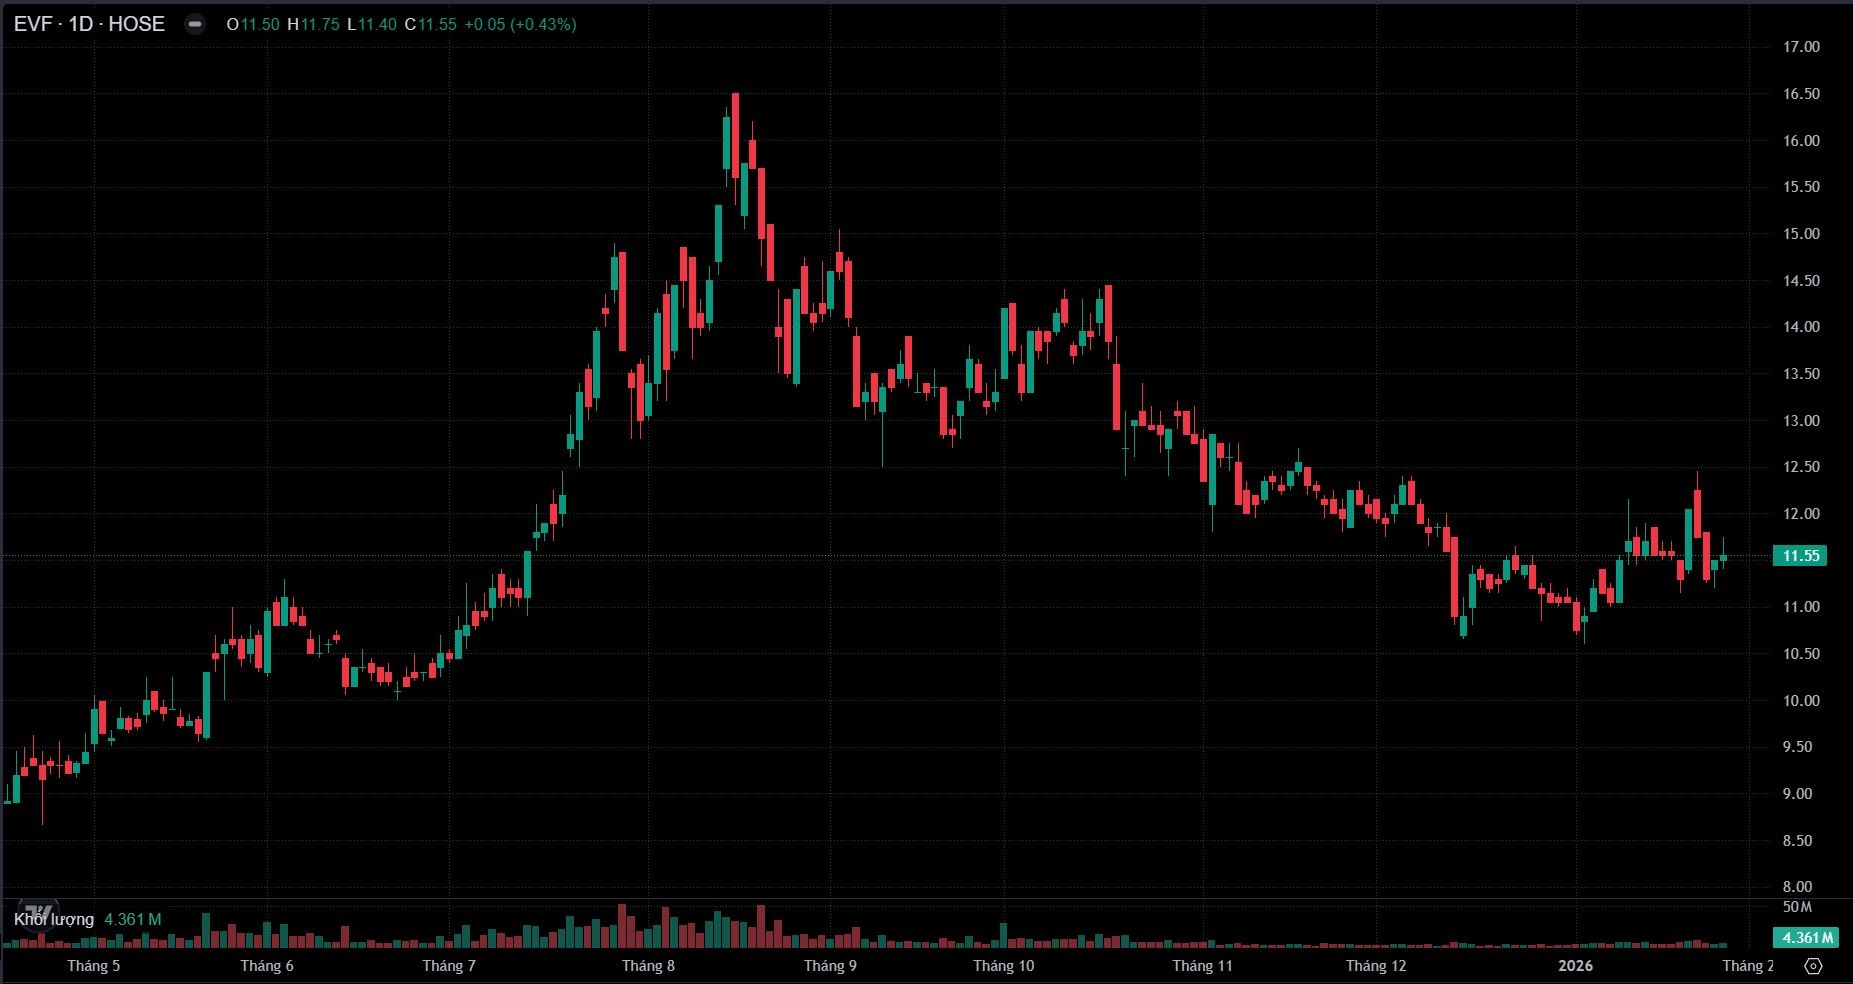Click the 2026 year marker on time axis
This screenshot has width=1853, height=984.
coord(1575,966)
